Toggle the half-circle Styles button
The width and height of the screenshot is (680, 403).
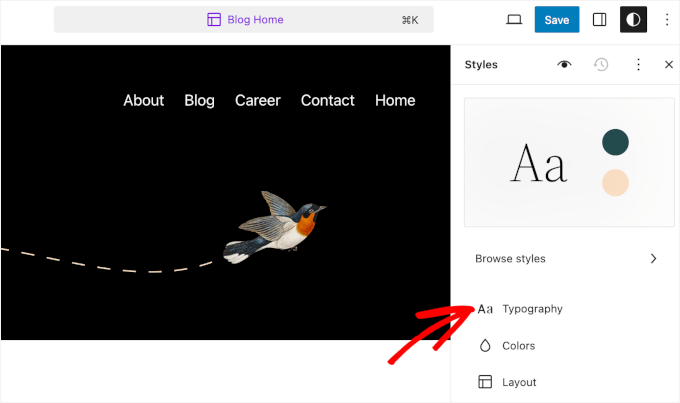coord(633,20)
